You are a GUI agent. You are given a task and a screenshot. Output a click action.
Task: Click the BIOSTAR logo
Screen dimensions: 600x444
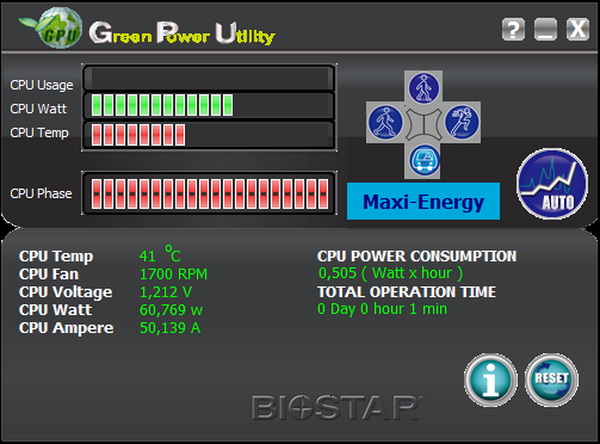coord(337,408)
